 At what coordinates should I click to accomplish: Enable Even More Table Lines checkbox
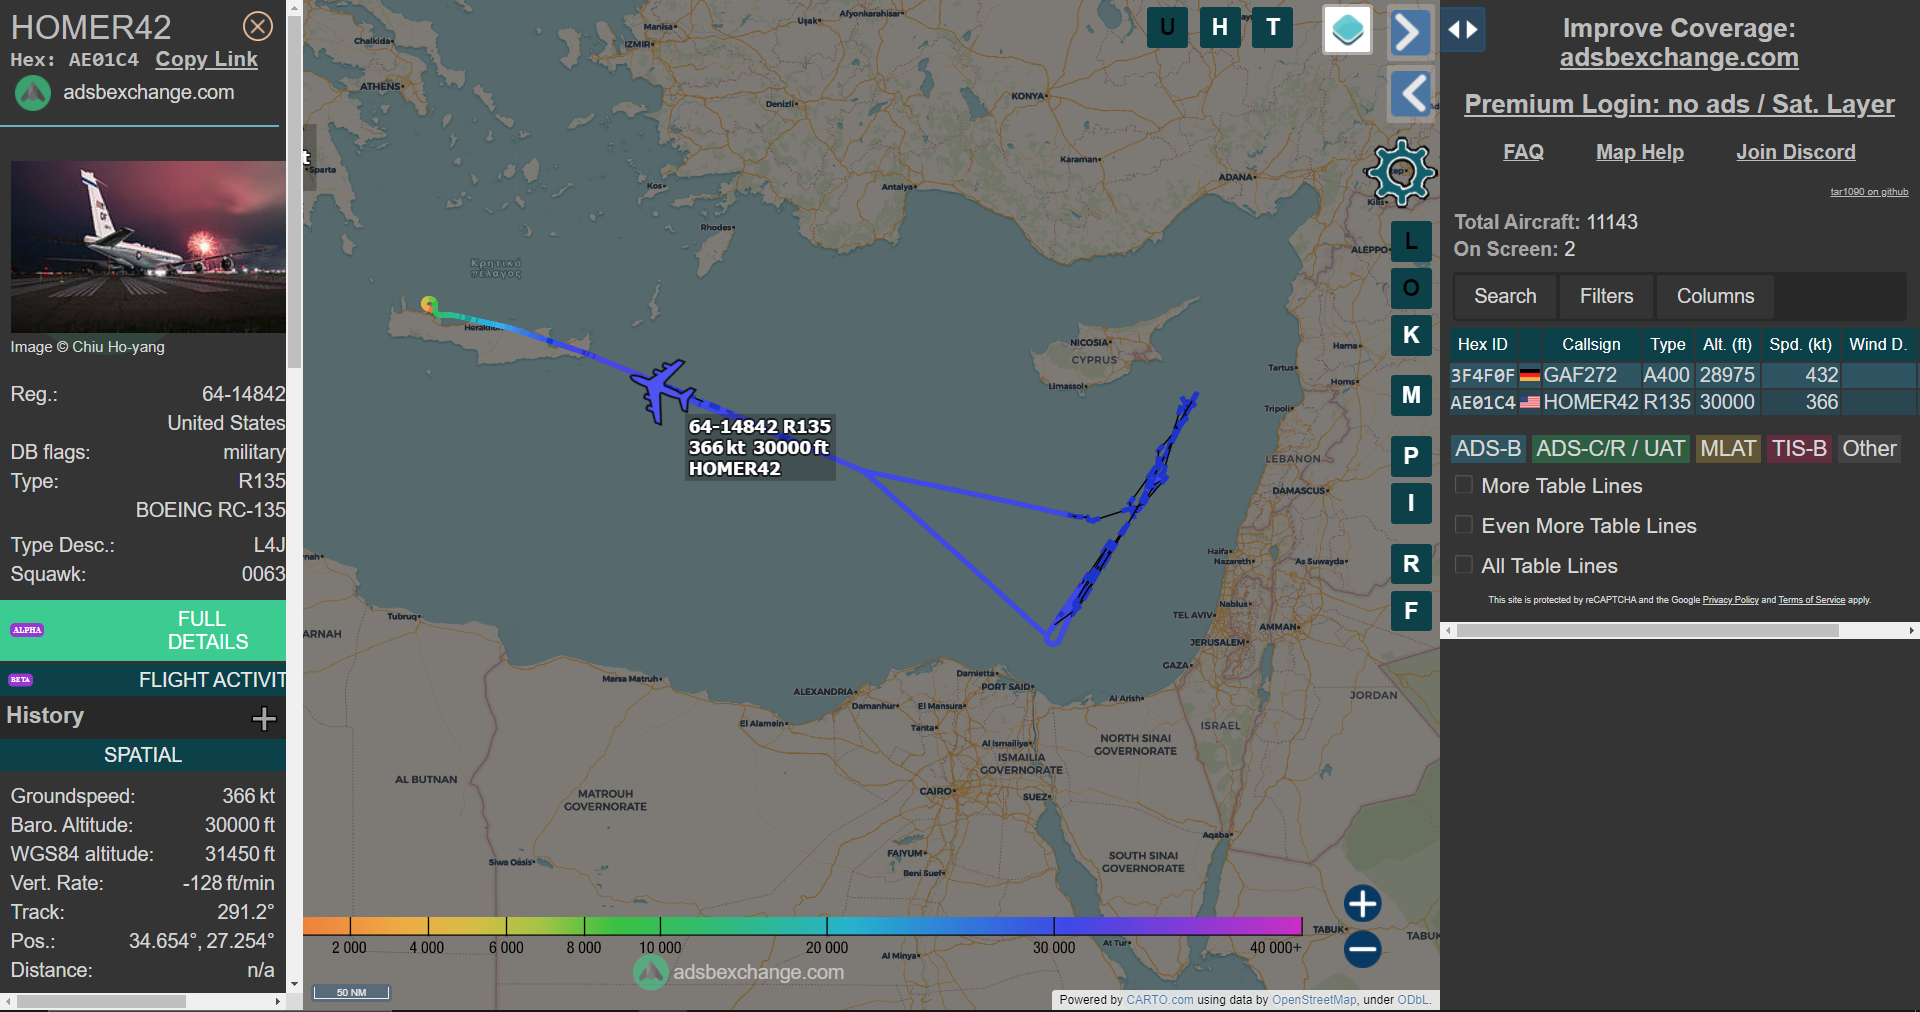(x=1464, y=525)
